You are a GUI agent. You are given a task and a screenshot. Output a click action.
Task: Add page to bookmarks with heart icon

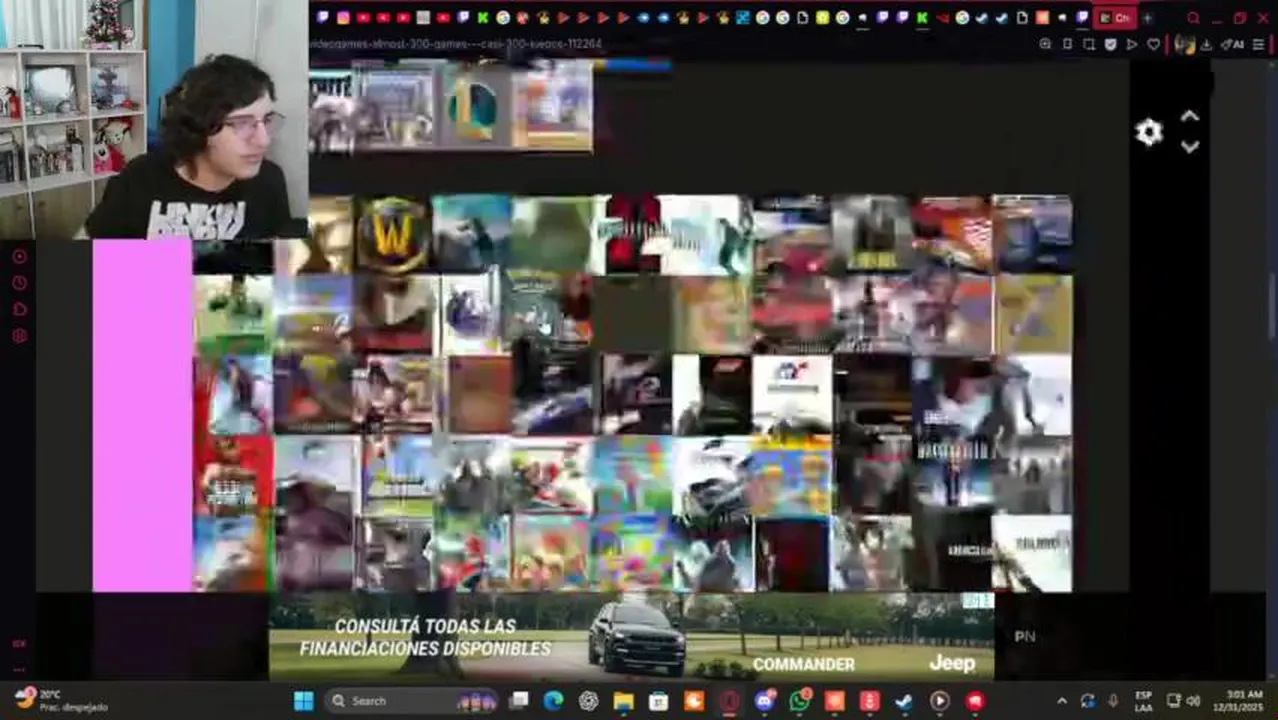1153,44
